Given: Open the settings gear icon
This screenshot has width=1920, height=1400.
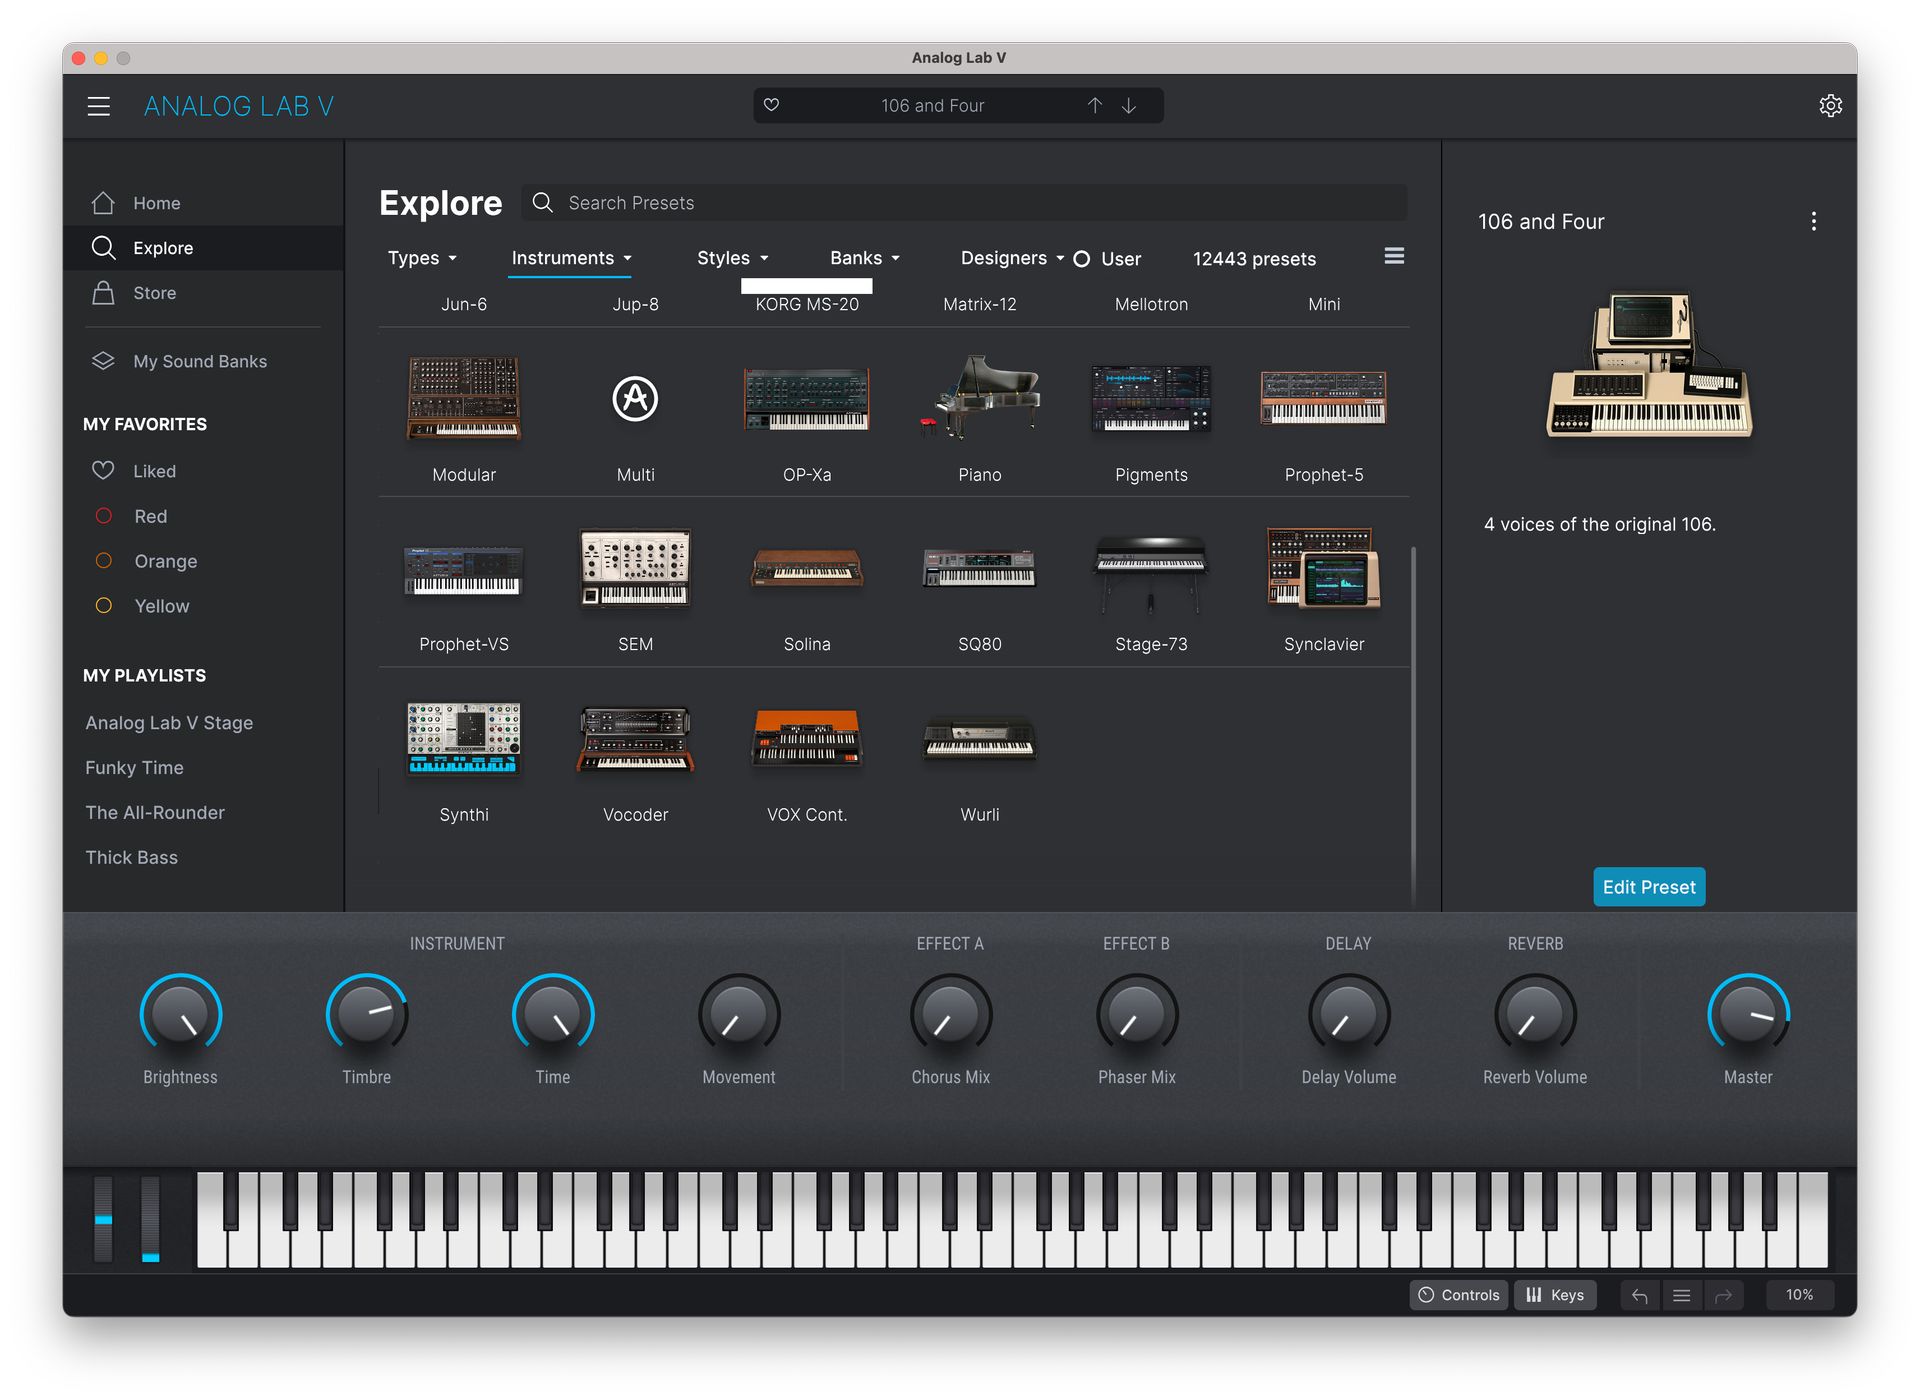Looking at the screenshot, I should click(x=1830, y=106).
